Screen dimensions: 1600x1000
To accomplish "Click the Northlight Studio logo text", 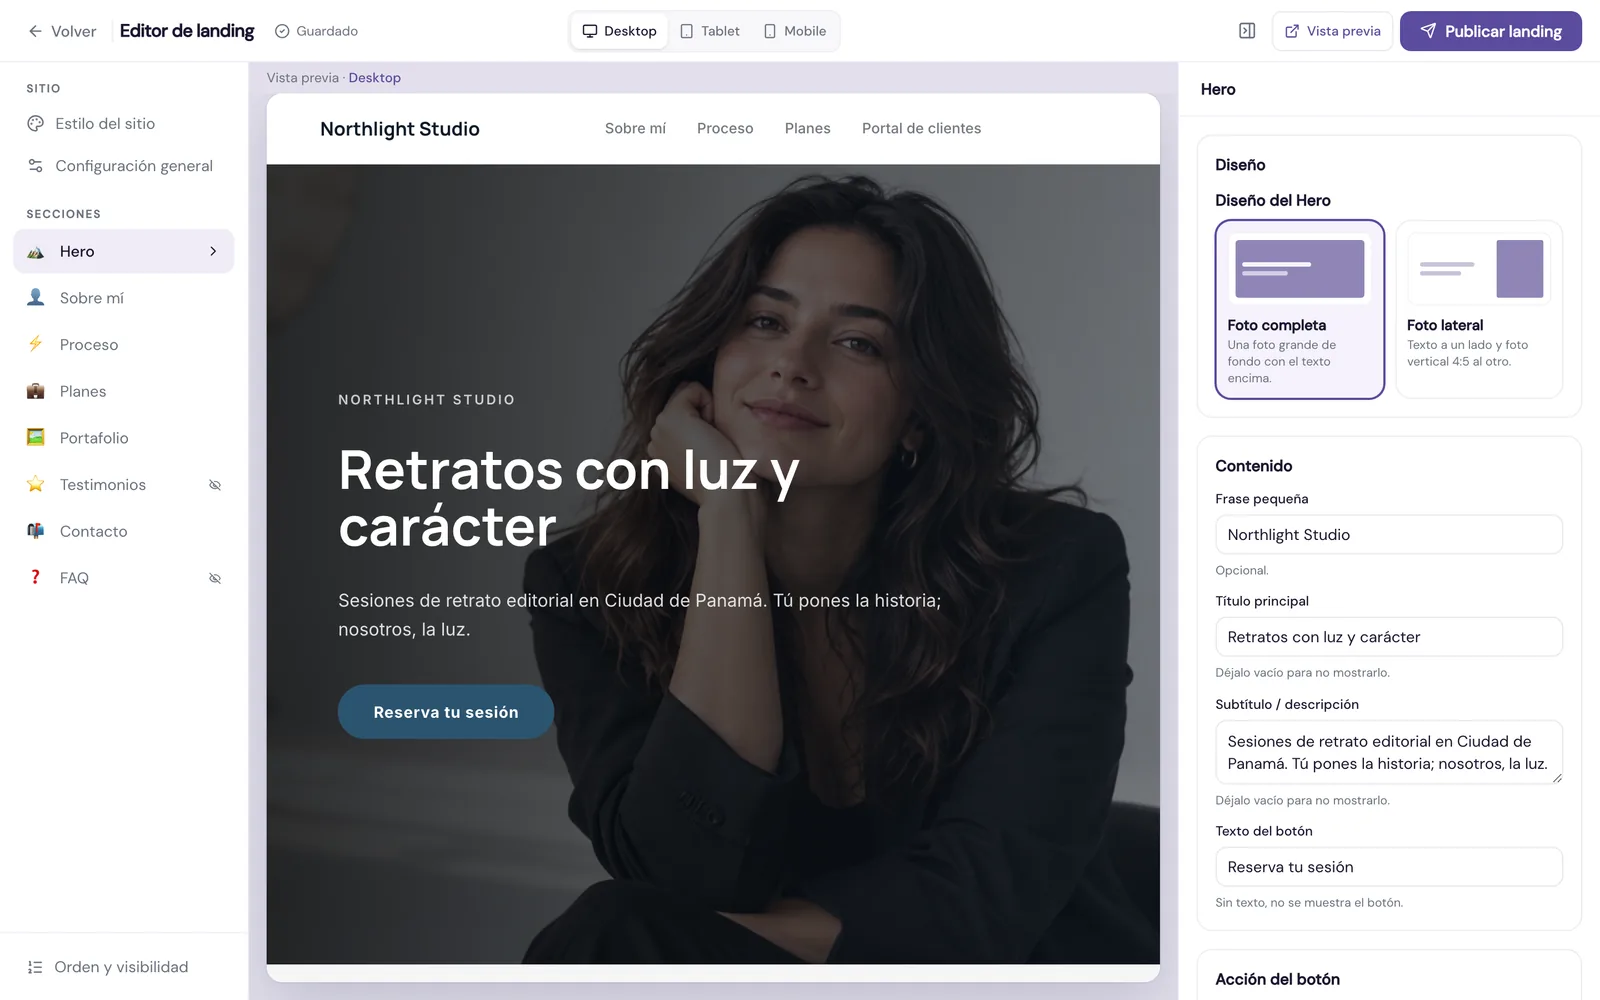I will pos(400,129).
